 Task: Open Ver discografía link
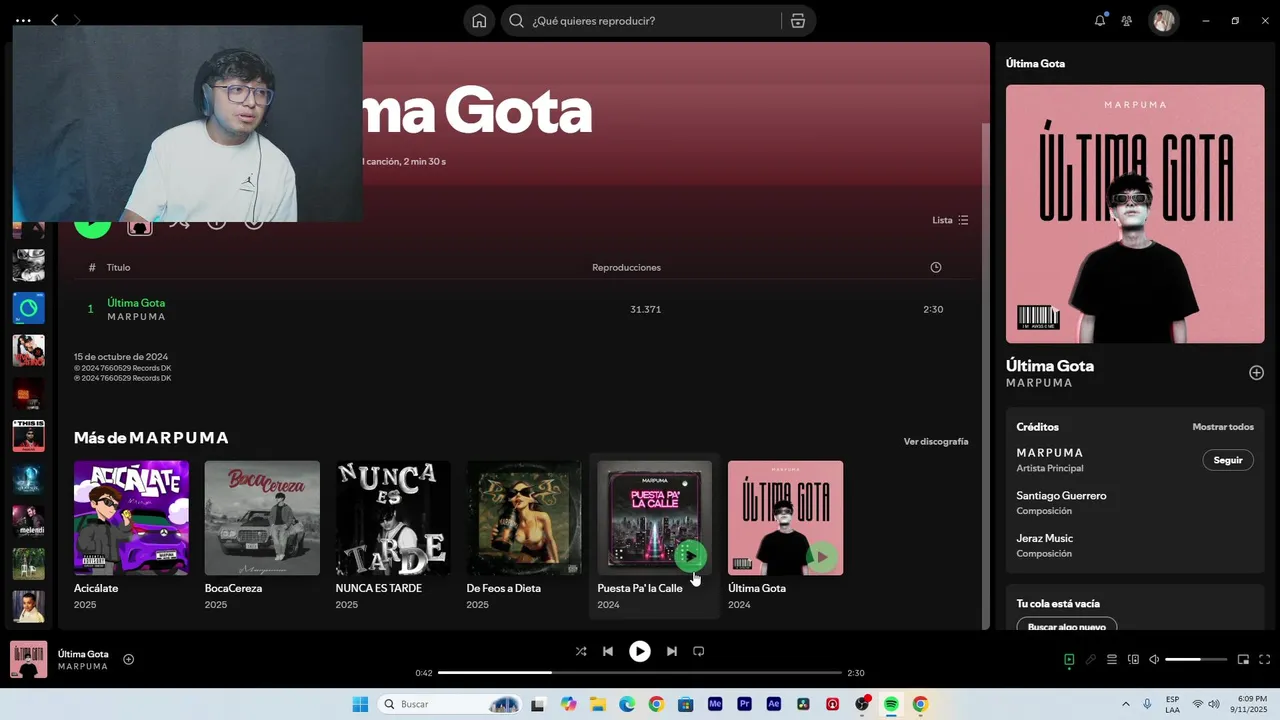pos(936,441)
